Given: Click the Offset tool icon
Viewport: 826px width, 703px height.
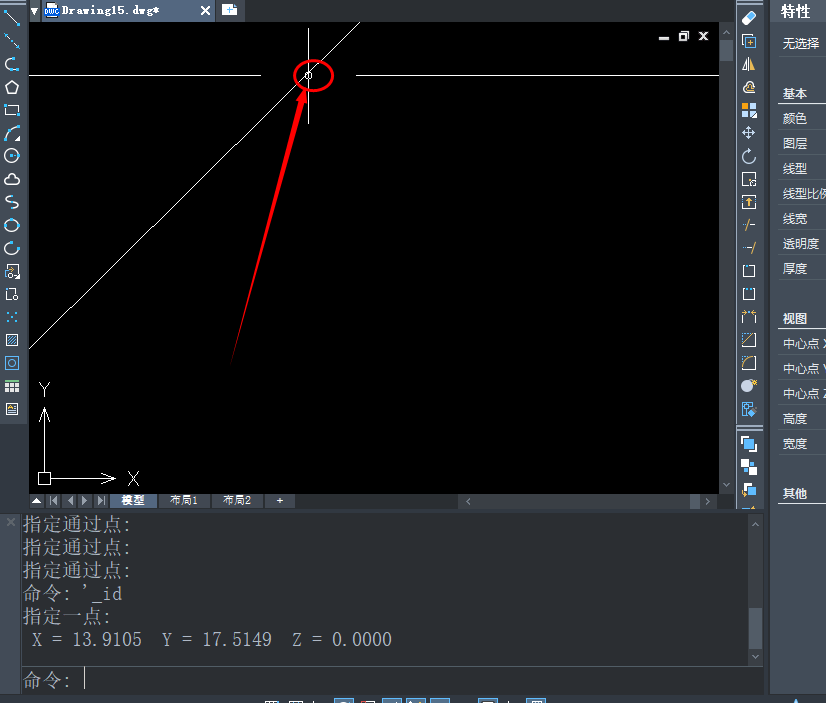Looking at the screenshot, I should coord(749,87).
